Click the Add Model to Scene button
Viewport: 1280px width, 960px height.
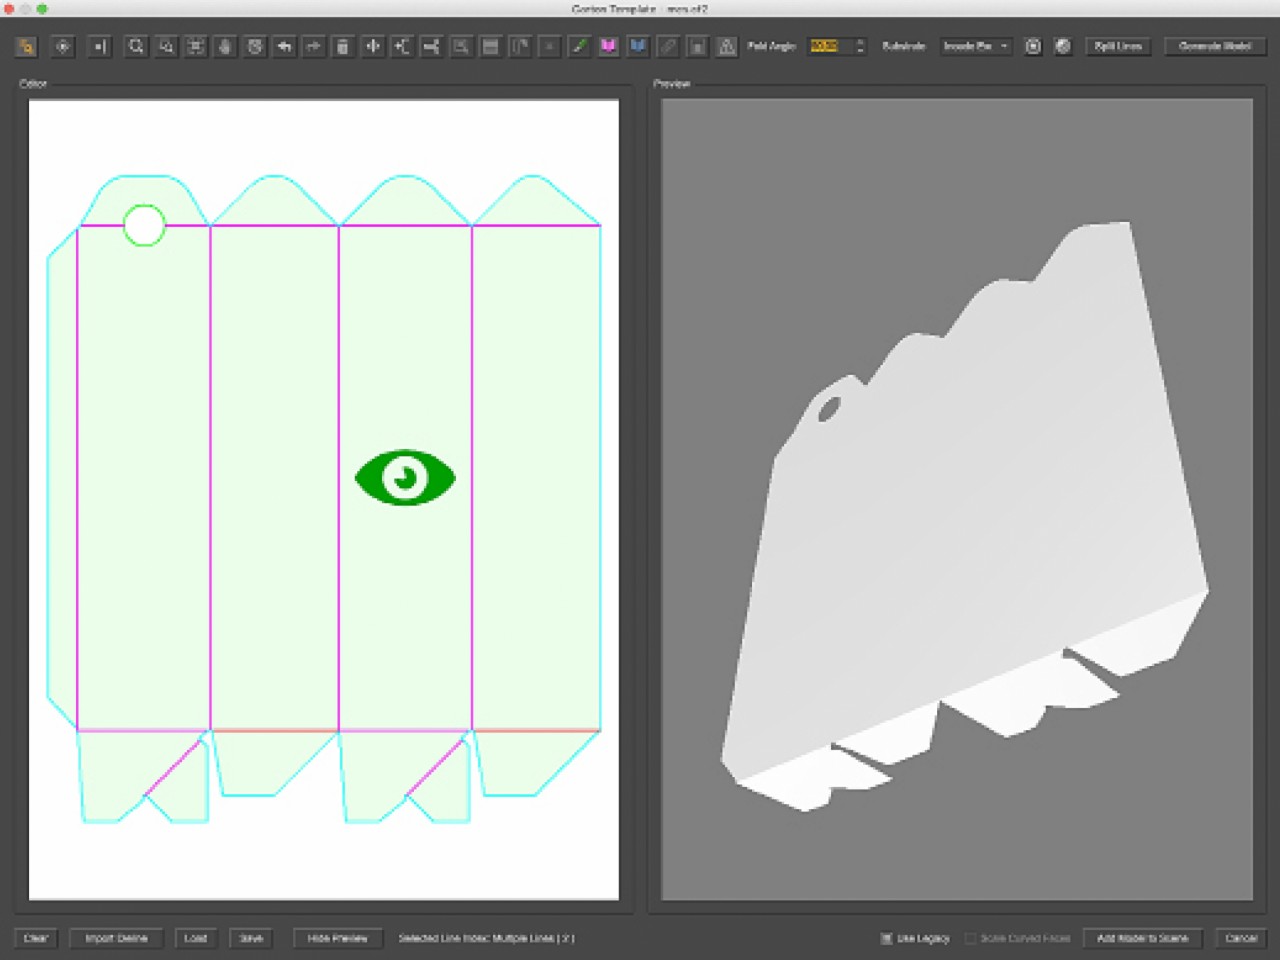(1142, 938)
